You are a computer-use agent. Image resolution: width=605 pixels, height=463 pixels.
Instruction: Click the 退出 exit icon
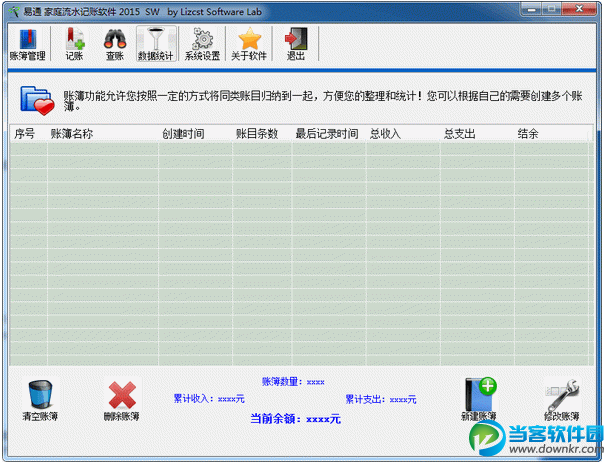[x=296, y=44]
